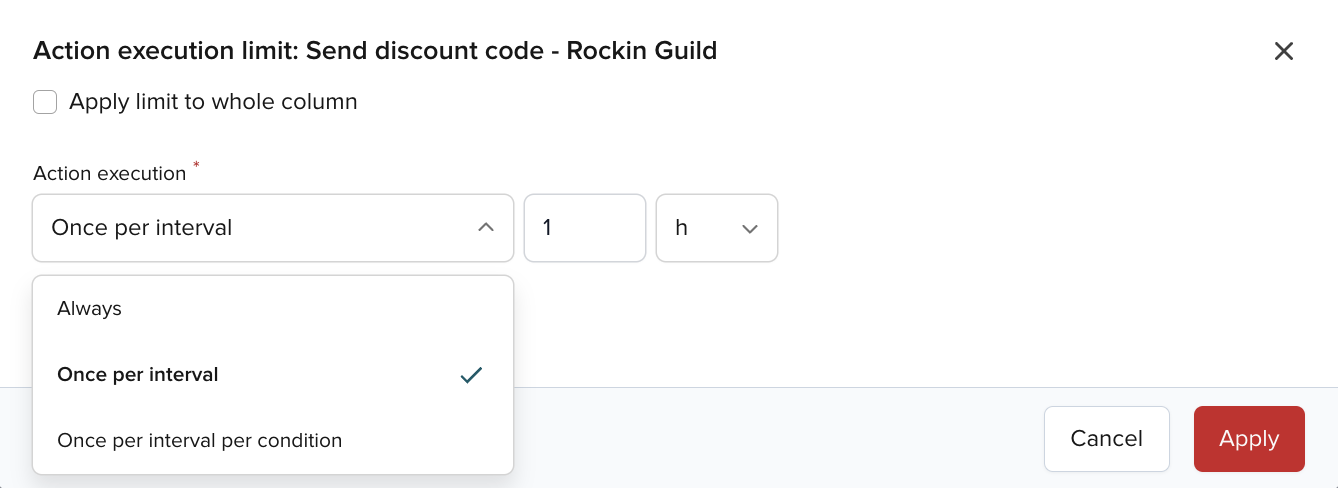This screenshot has height=488, width=1338.
Task: Click the red required asterisk marker
Action: 196,164
